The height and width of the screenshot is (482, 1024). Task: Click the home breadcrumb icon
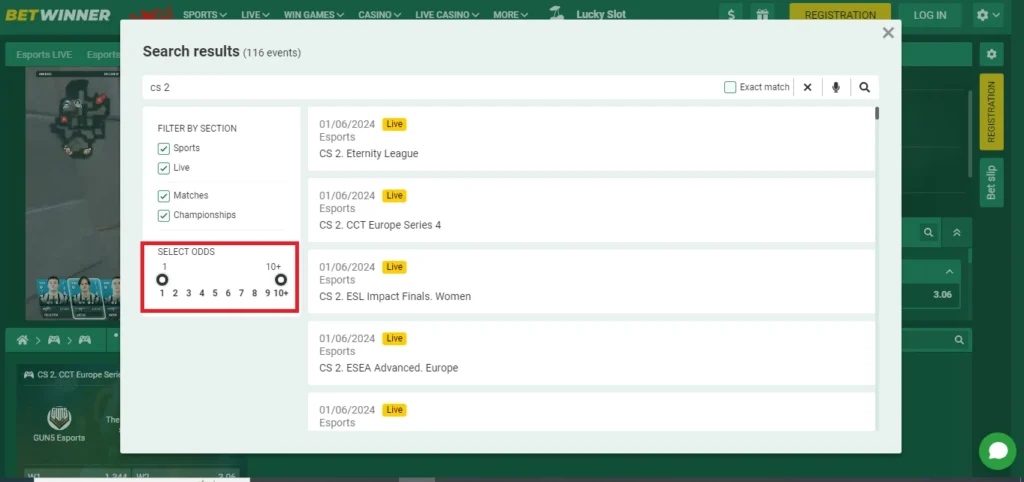pos(22,340)
